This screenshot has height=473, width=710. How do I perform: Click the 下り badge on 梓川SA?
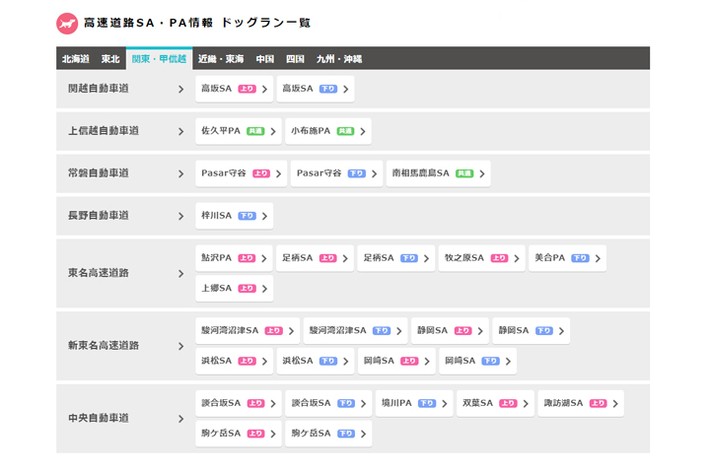pyautogui.click(x=247, y=216)
